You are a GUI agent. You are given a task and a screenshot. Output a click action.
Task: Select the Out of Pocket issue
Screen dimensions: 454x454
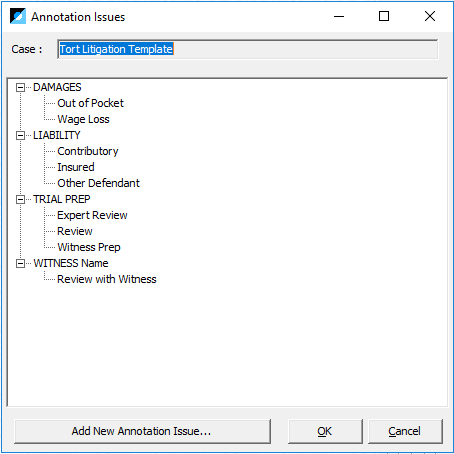(x=90, y=103)
